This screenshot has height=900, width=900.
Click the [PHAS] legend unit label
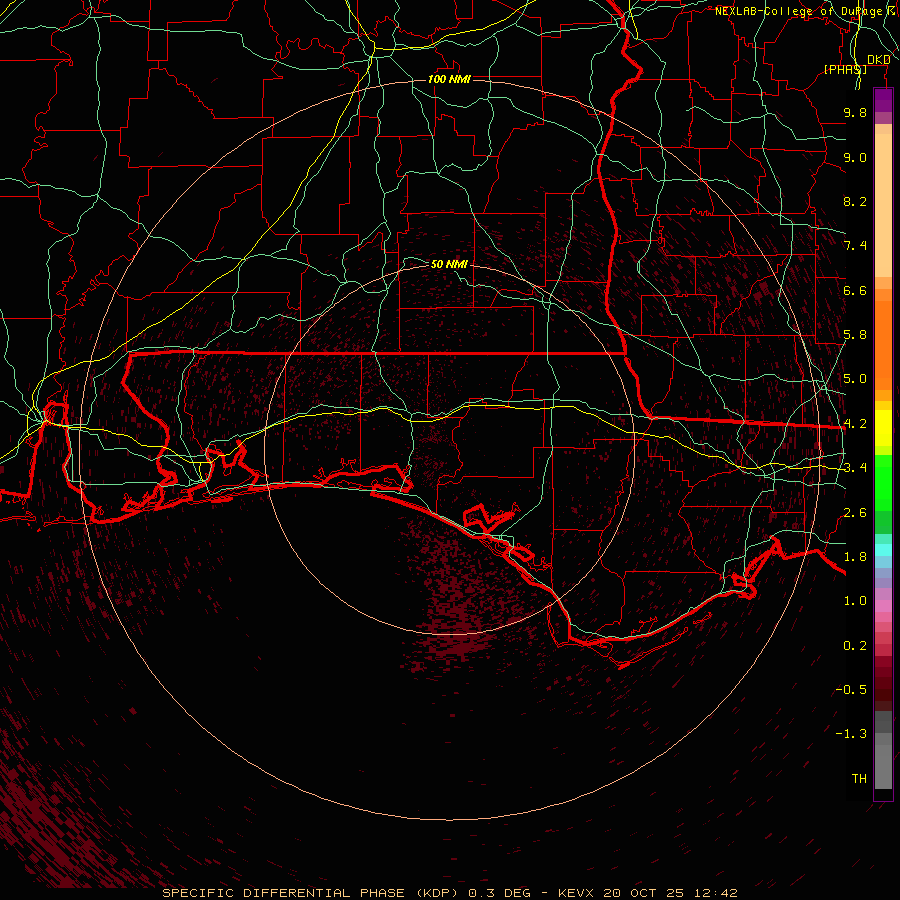(x=845, y=70)
